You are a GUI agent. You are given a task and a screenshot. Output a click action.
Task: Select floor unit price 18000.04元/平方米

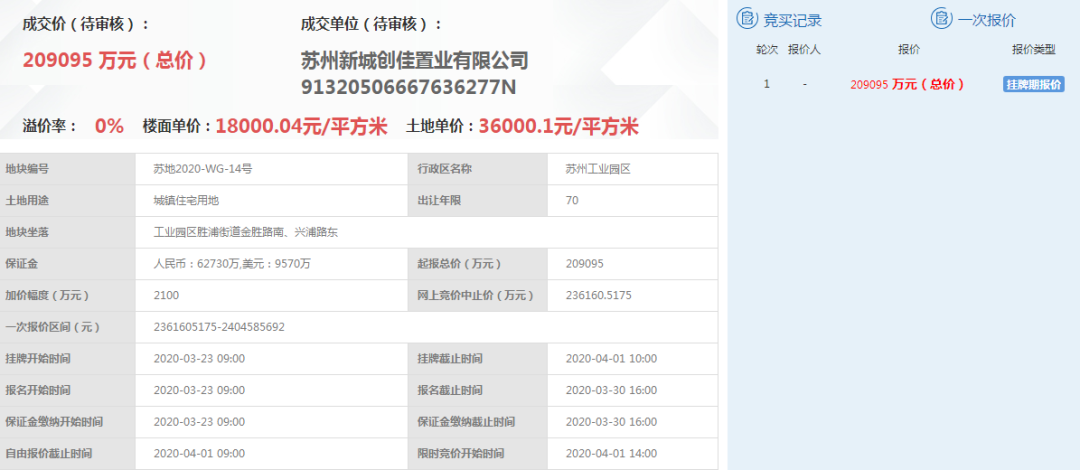(301, 126)
